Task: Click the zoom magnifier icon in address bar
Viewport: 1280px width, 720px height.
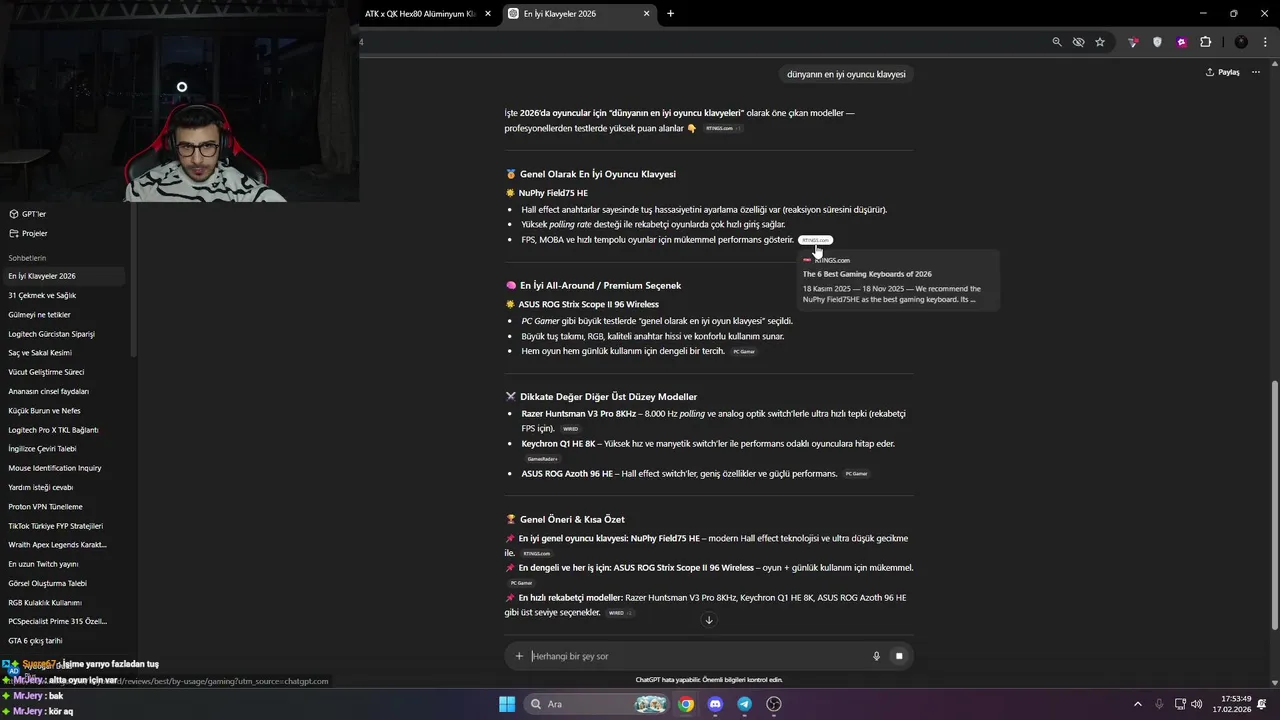Action: [1057, 42]
